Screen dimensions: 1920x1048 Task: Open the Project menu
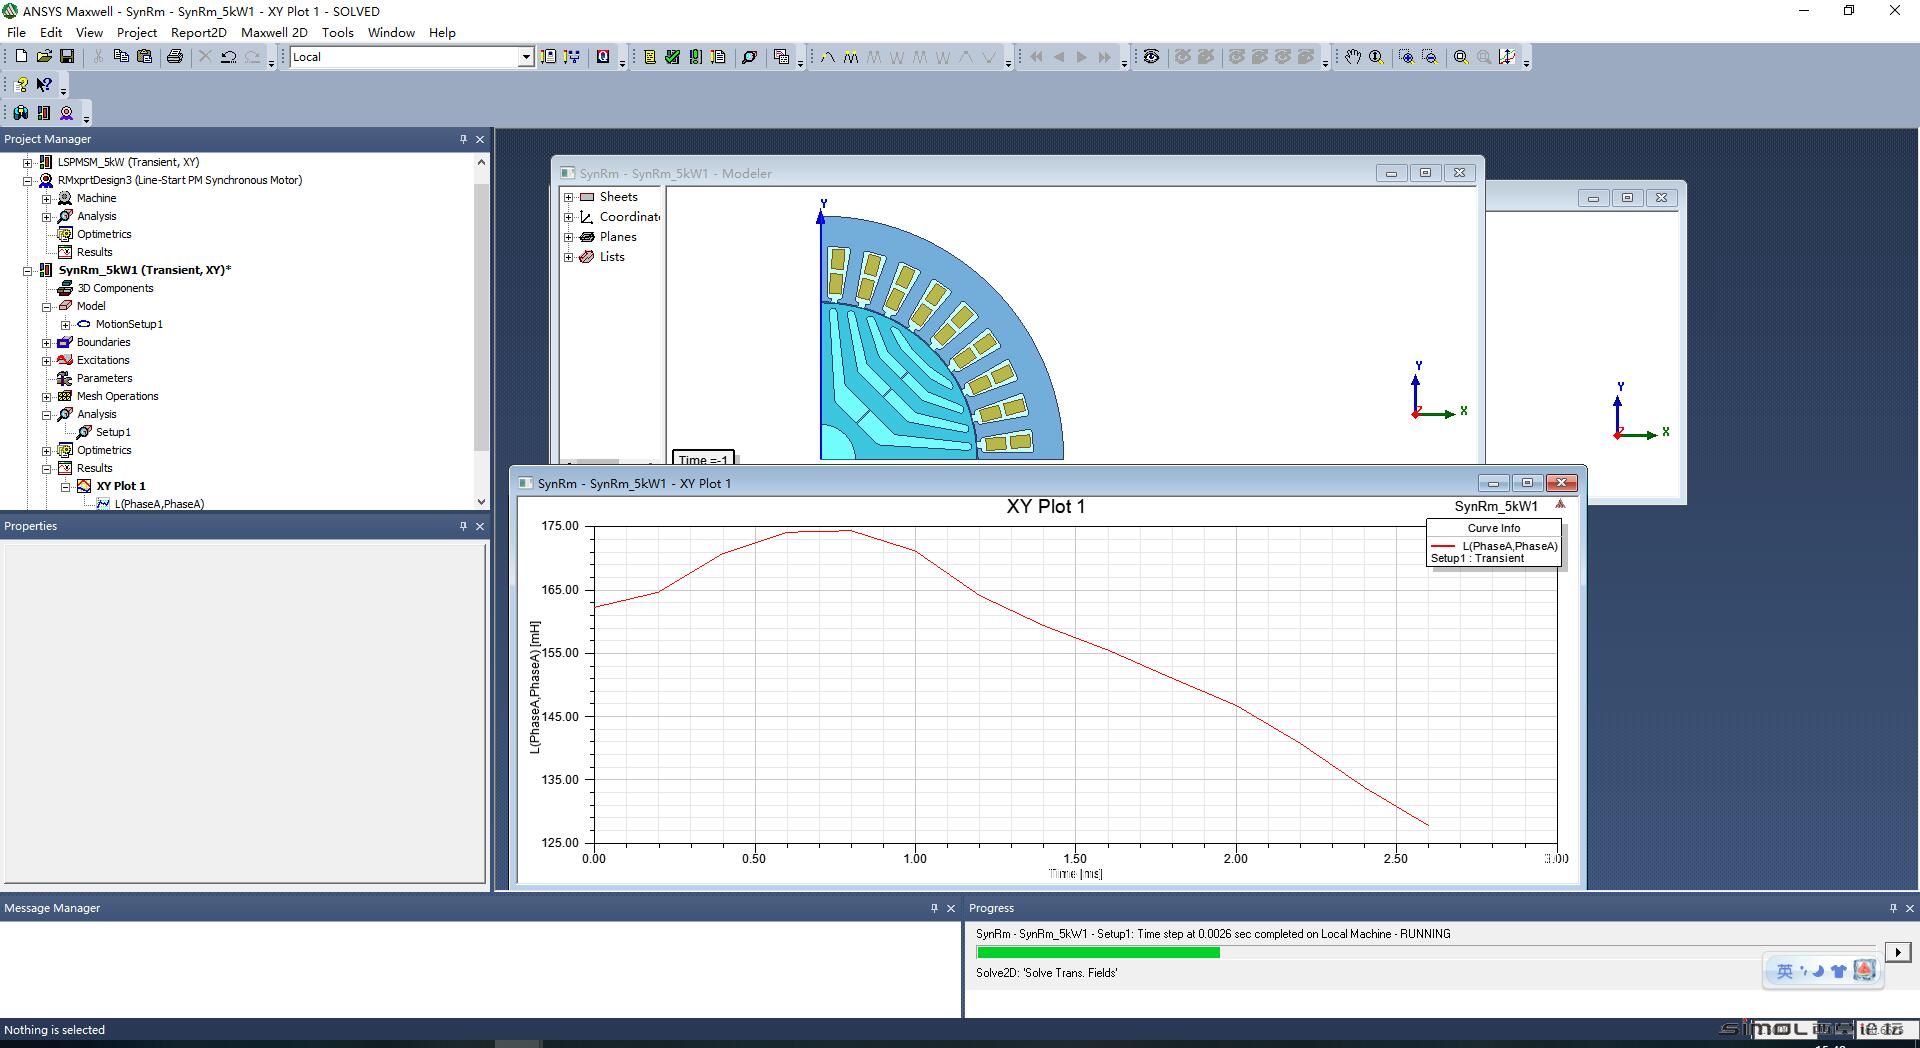click(137, 32)
